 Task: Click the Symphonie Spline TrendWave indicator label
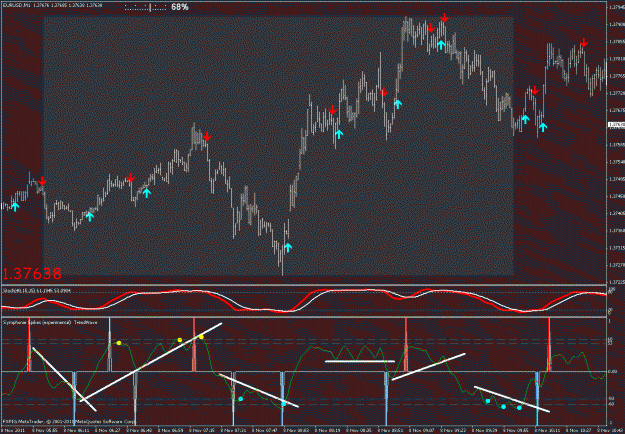tap(50, 322)
